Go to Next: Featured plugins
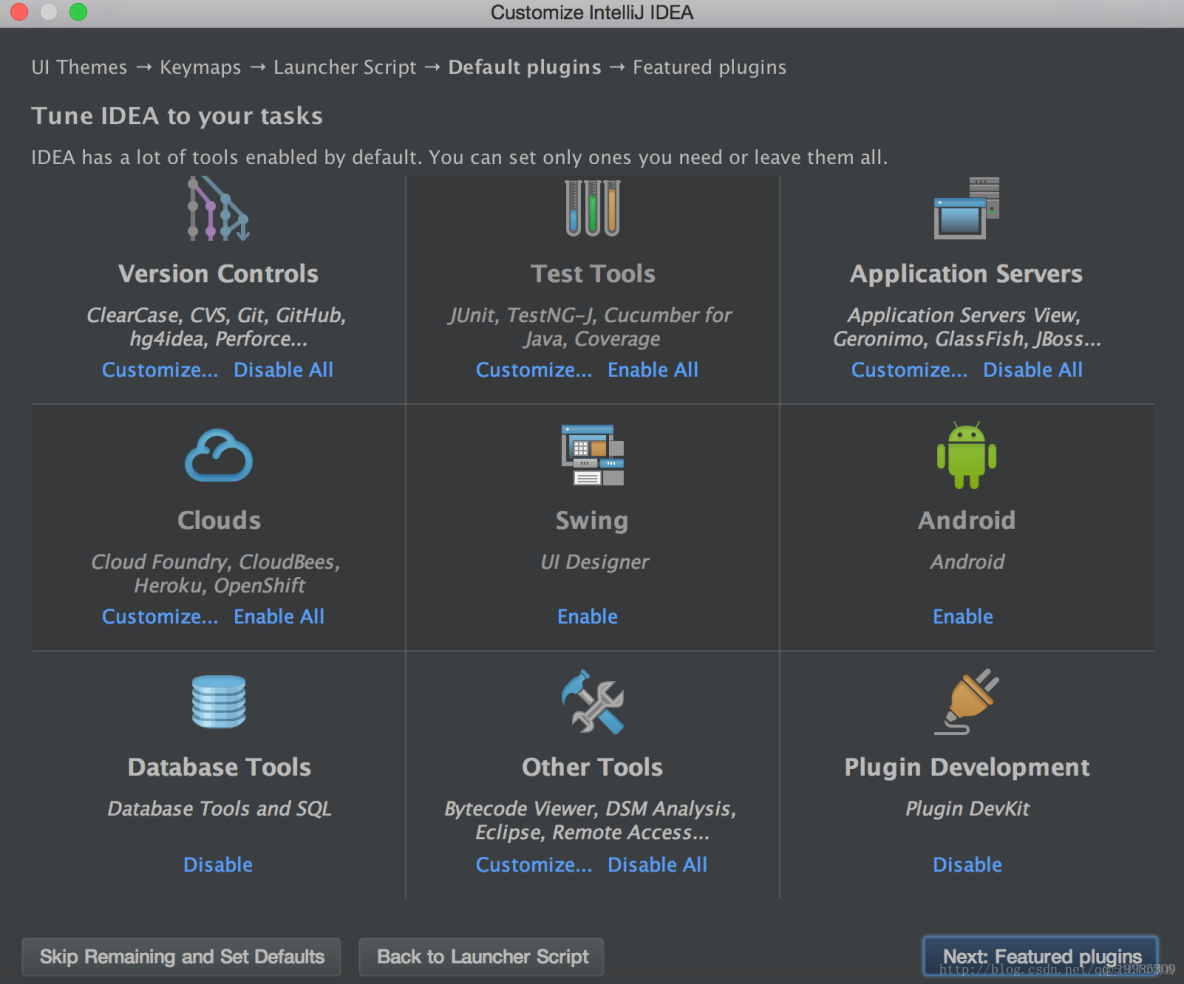1184x984 pixels. (1041, 957)
